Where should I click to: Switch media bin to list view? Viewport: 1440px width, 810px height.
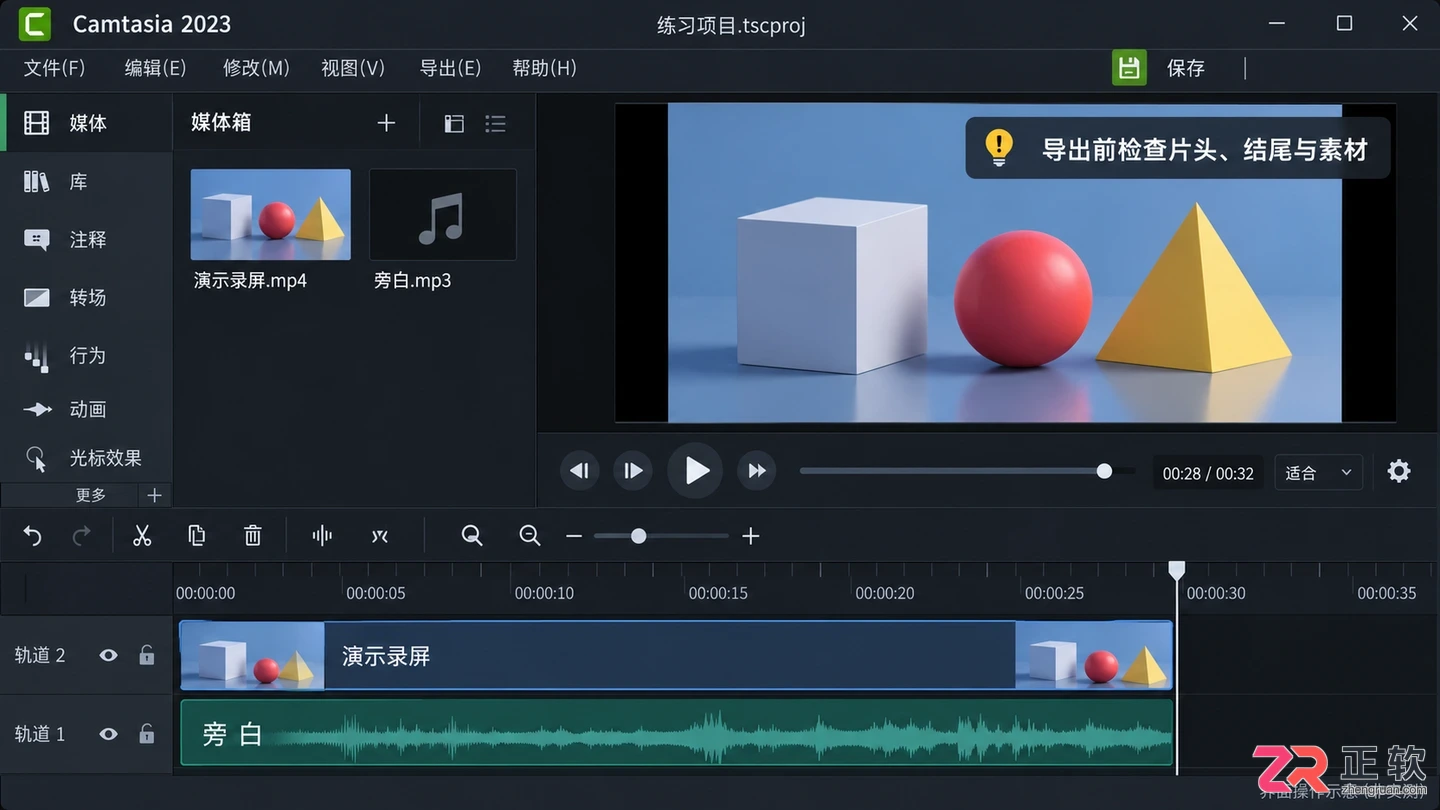[495, 123]
